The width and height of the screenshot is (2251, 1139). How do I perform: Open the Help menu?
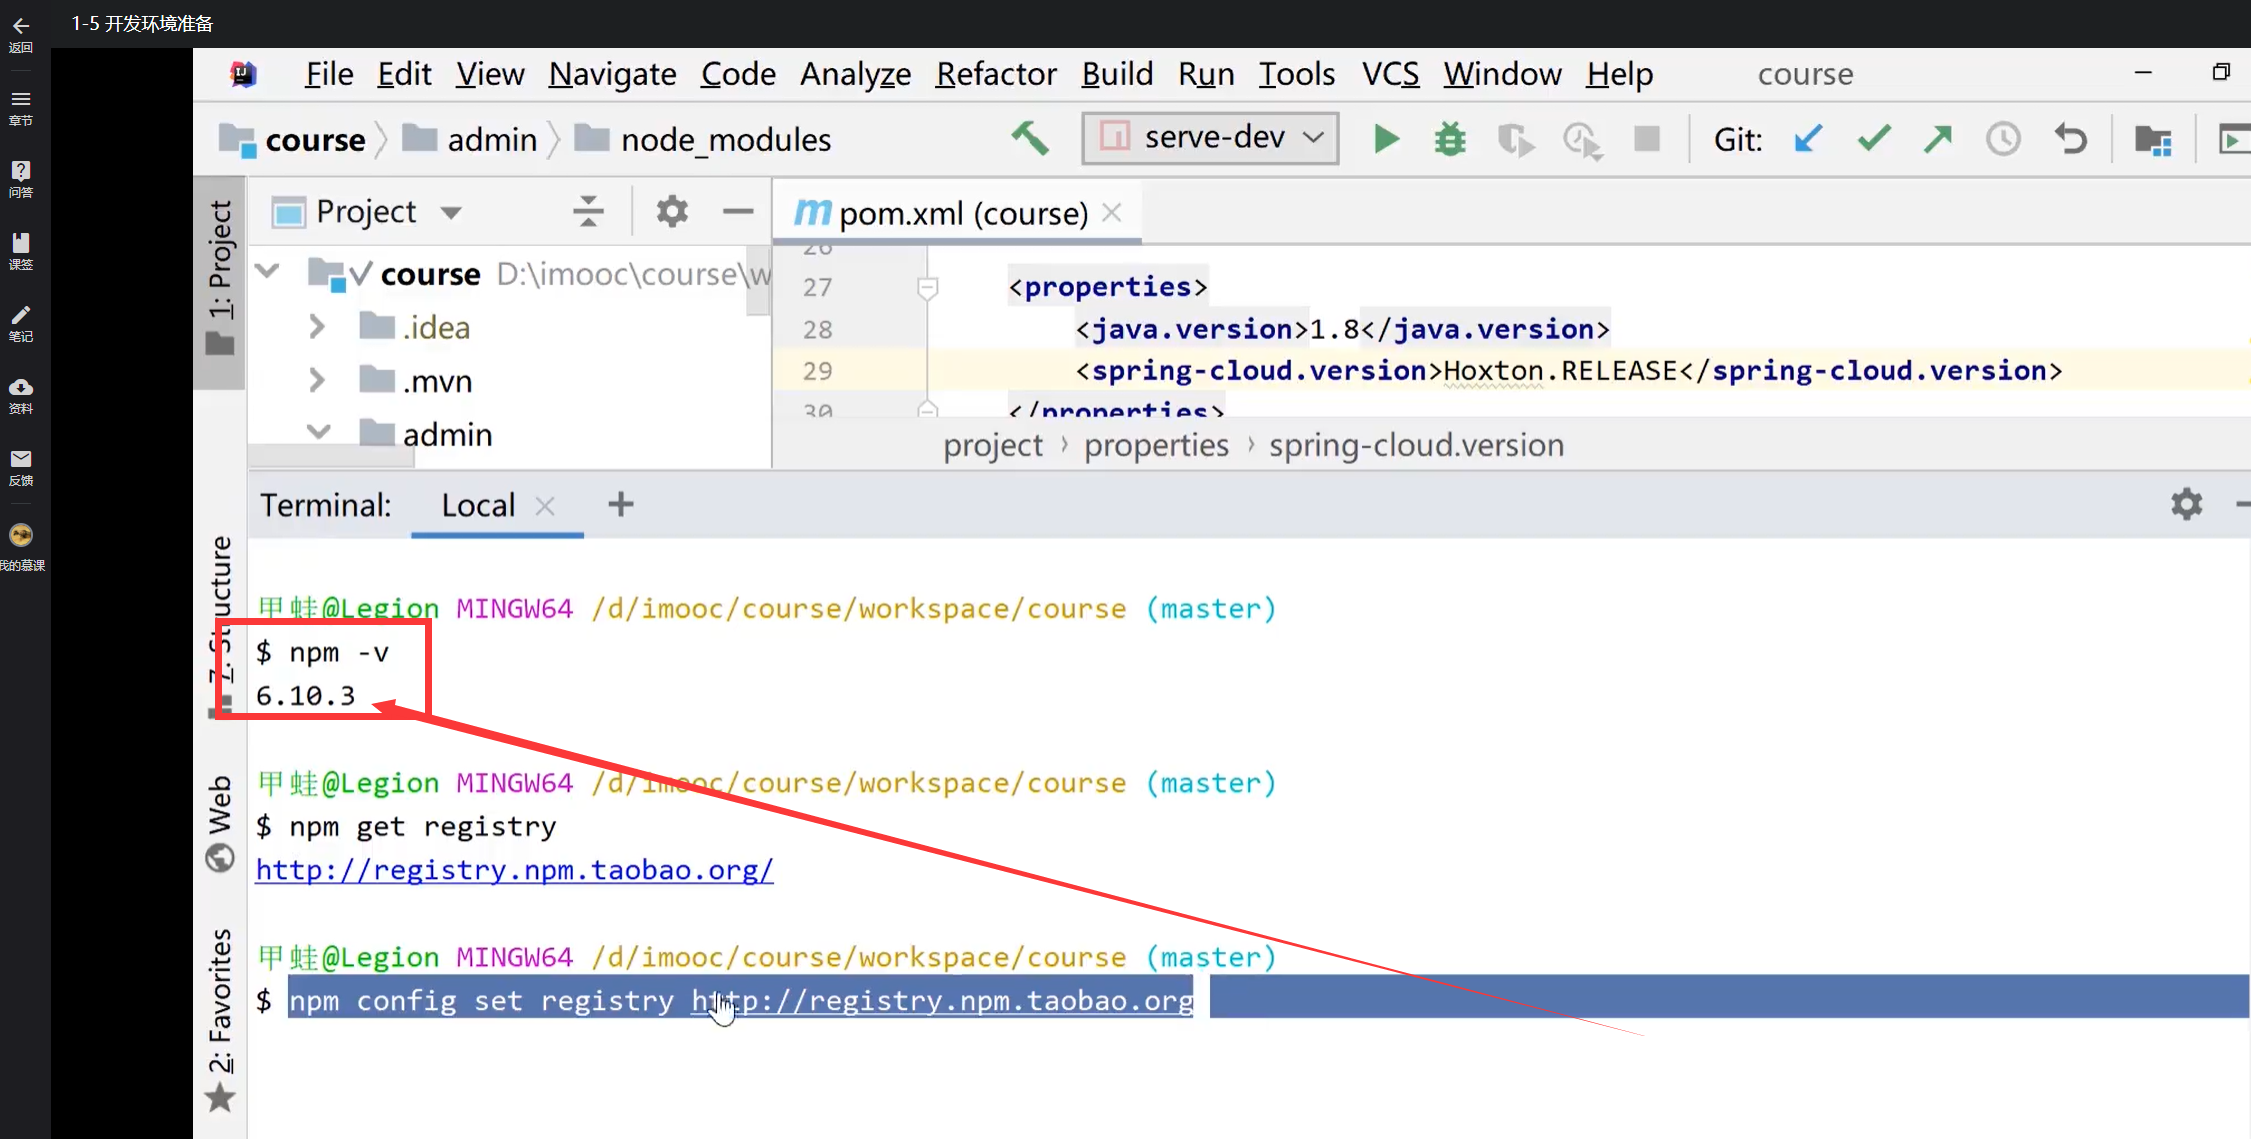(x=1620, y=74)
